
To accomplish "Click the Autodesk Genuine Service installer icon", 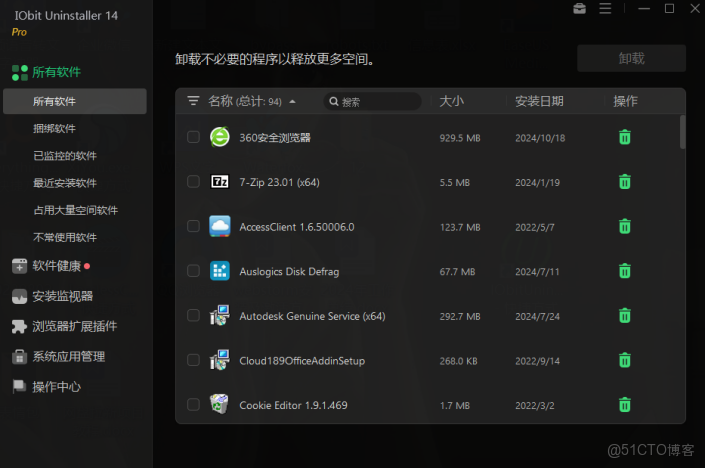I will coord(220,315).
